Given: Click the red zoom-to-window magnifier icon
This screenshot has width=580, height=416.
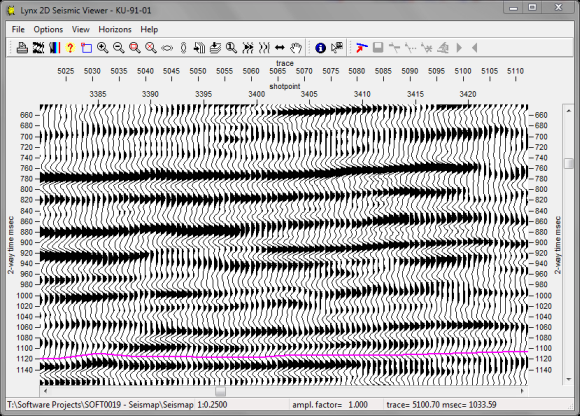Looking at the screenshot, I should coord(135,48).
